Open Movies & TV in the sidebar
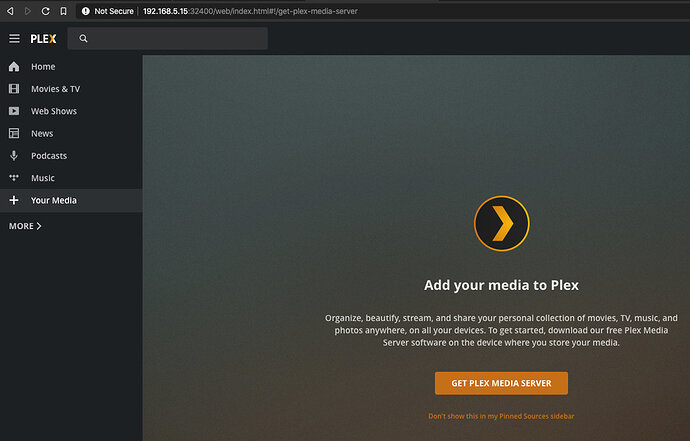 coord(71,89)
